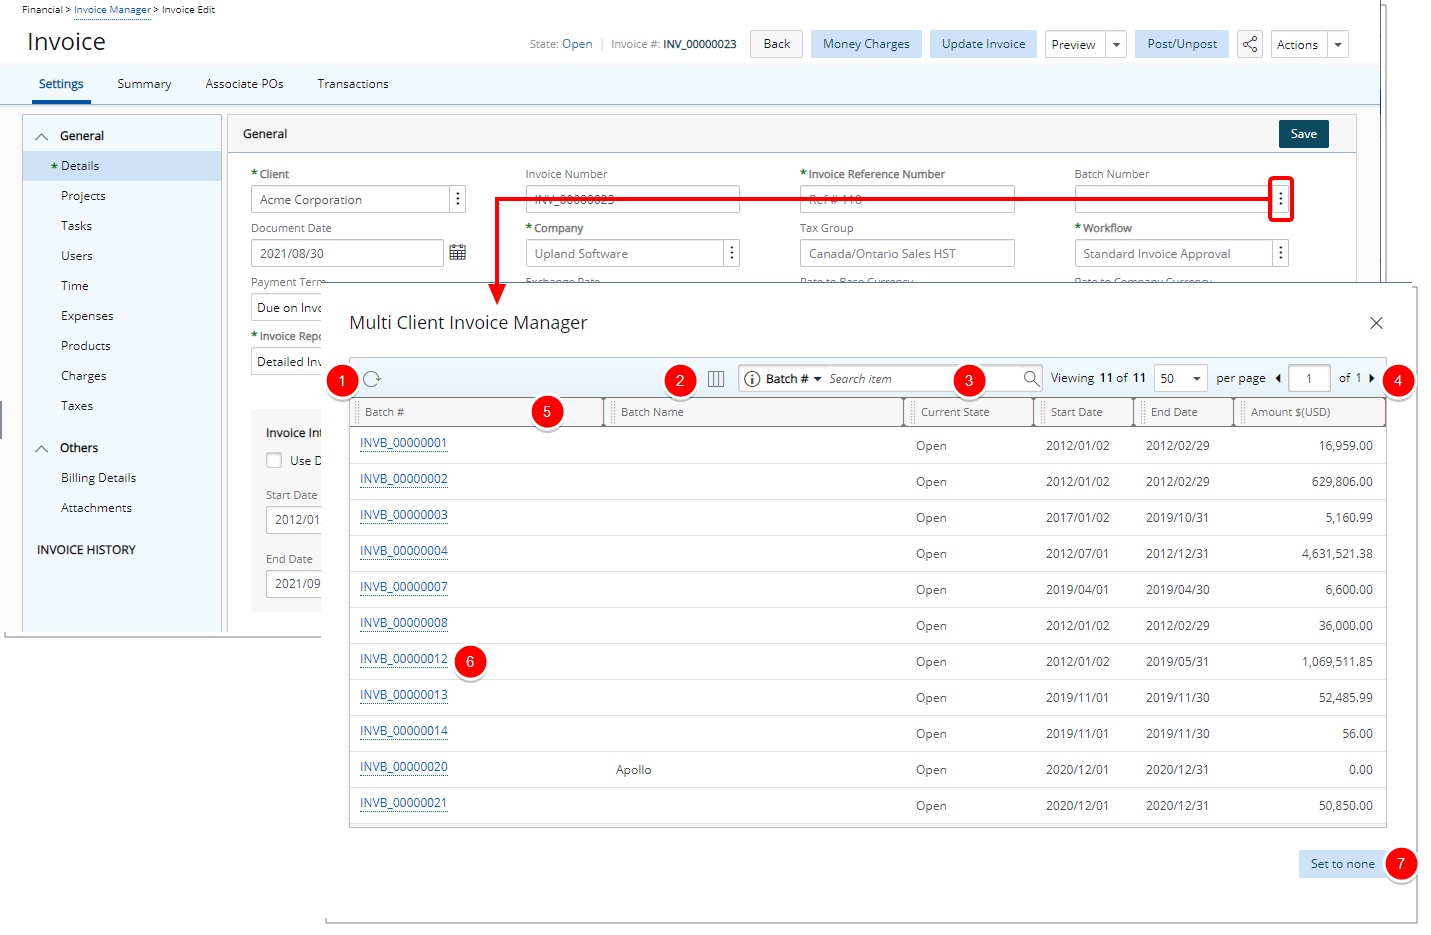Open batch INVB_00000004 link
Image resolution: width=1431 pixels, height=935 pixels.
(404, 551)
